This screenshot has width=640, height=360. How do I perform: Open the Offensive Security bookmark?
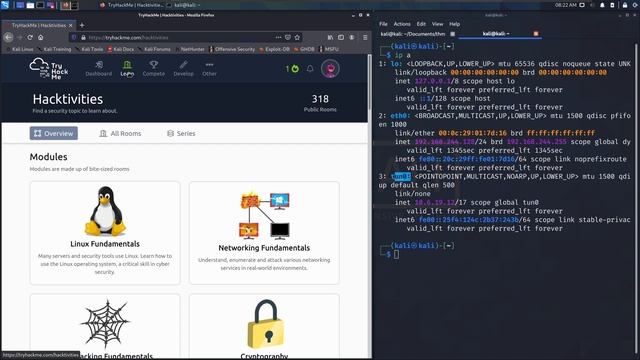pos(232,49)
